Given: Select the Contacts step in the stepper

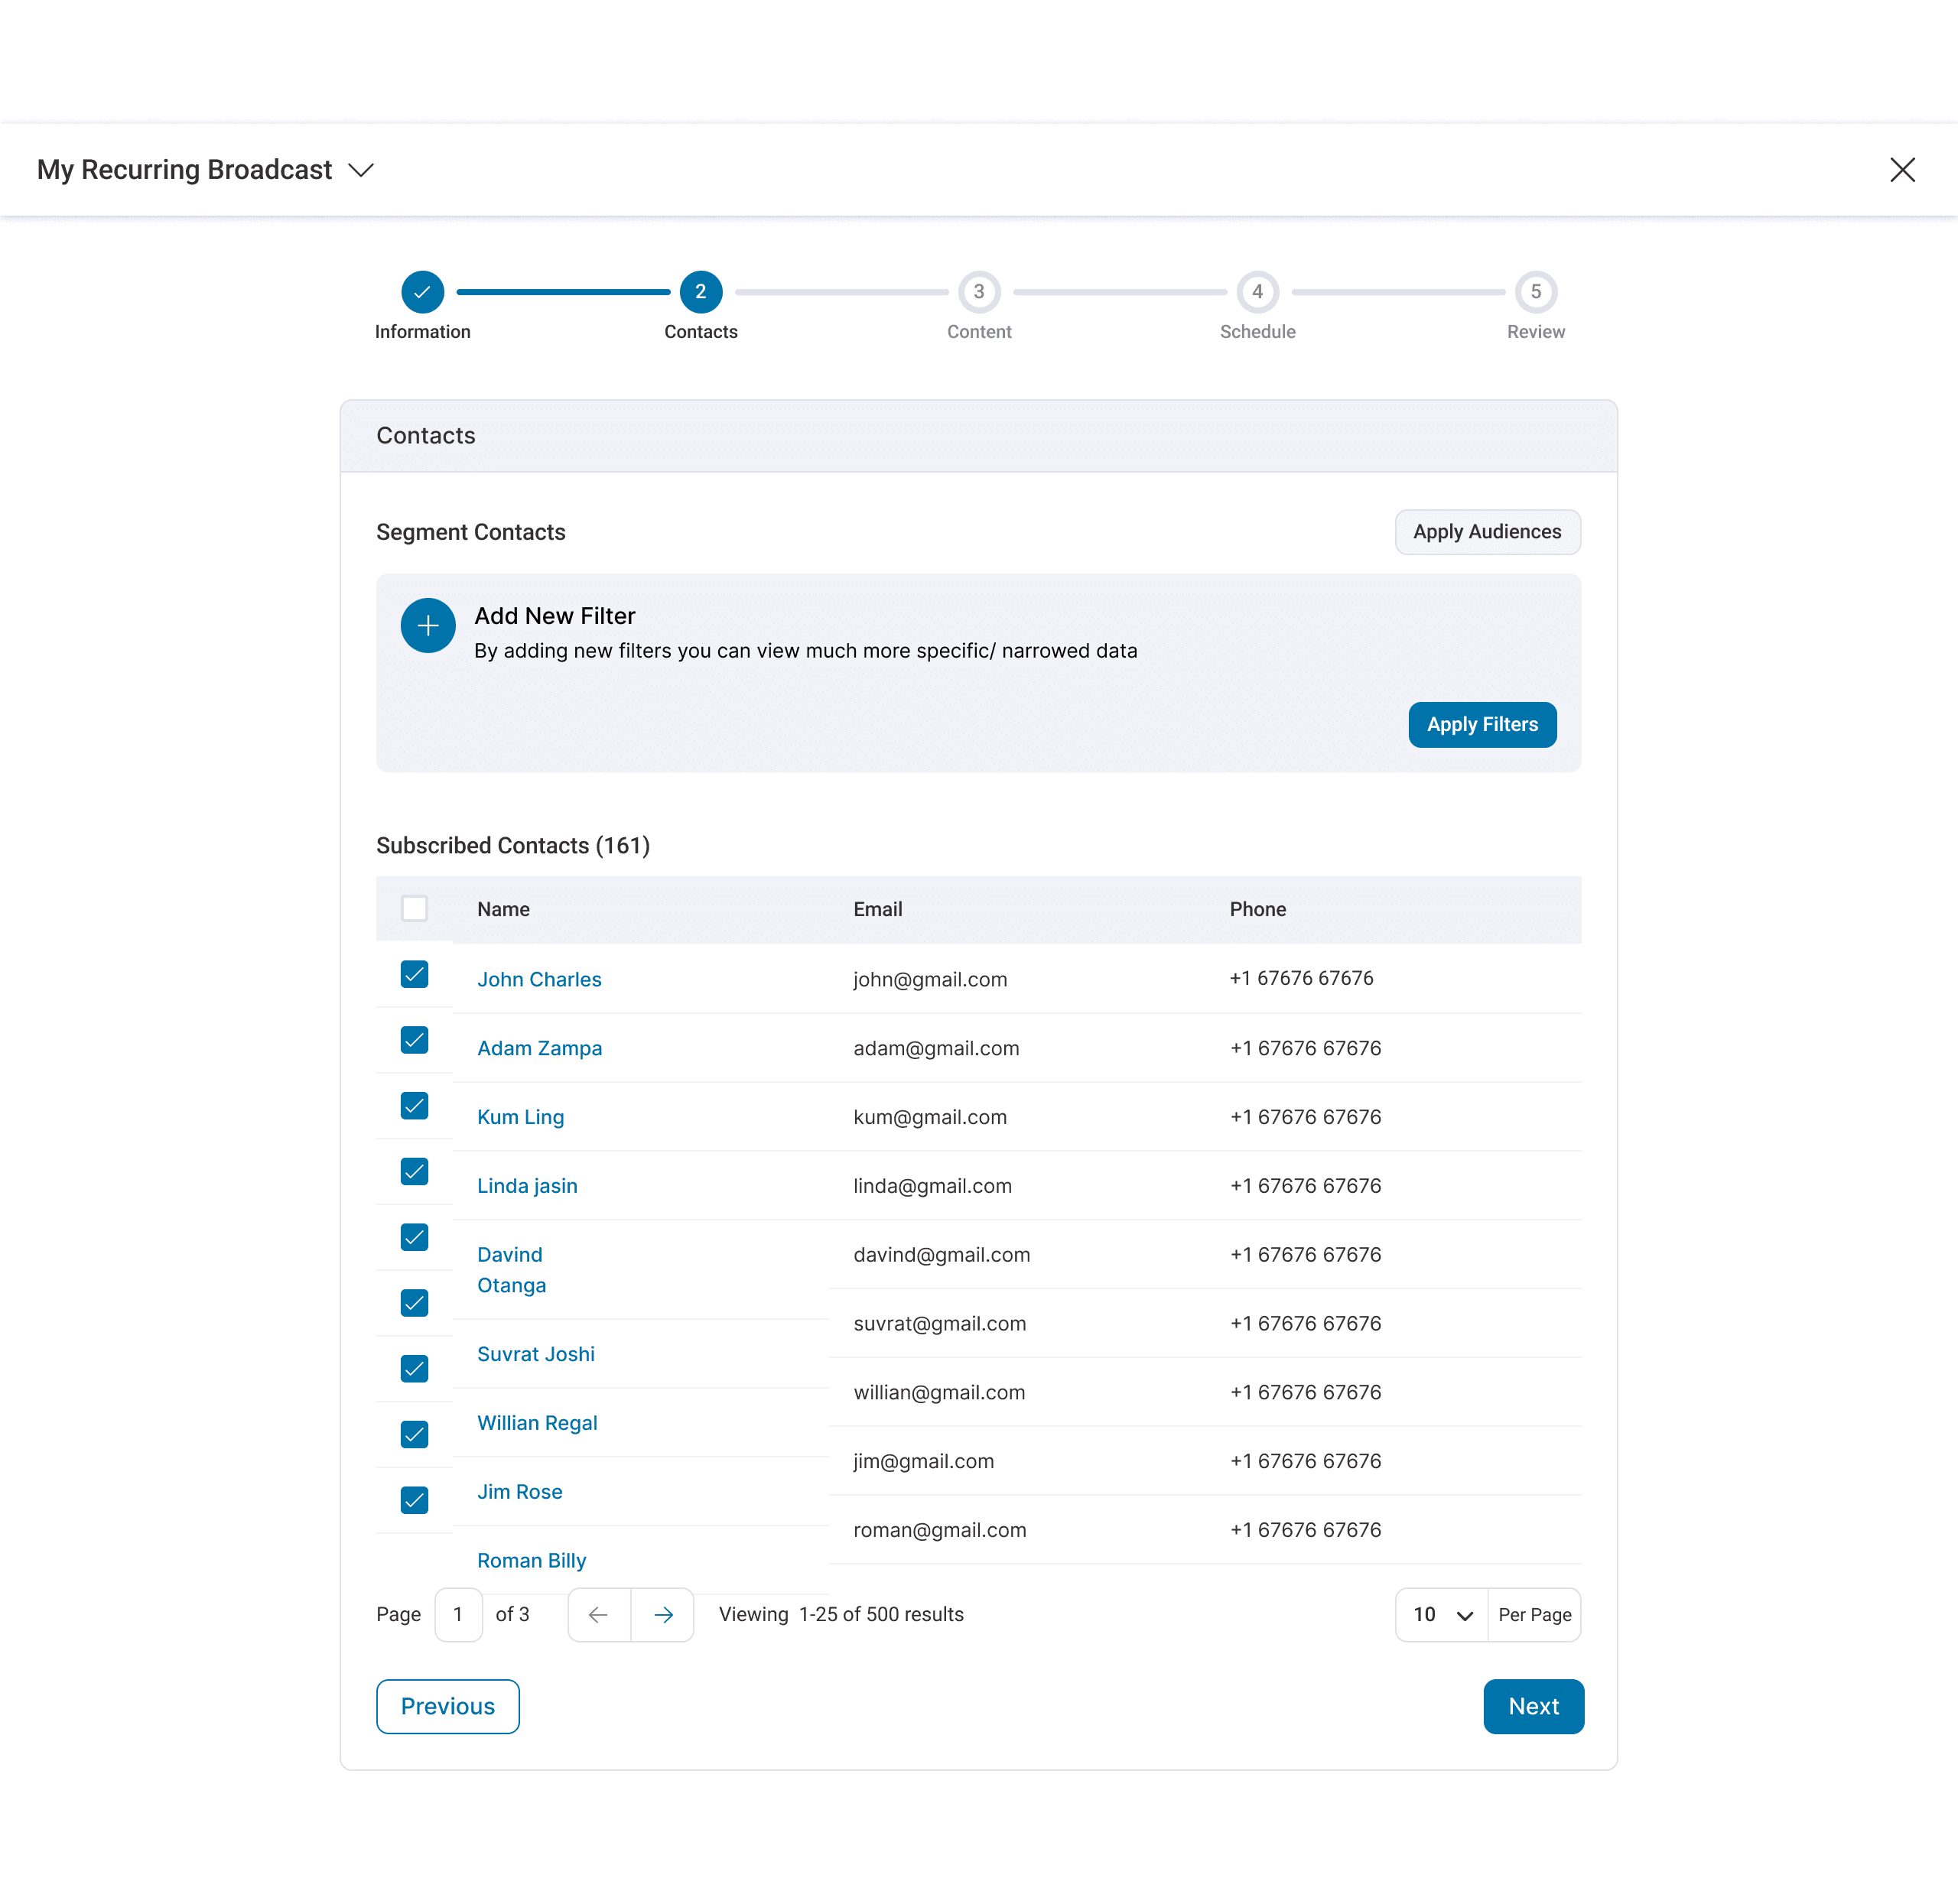Looking at the screenshot, I should pyautogui.click(x=700, y=292).
